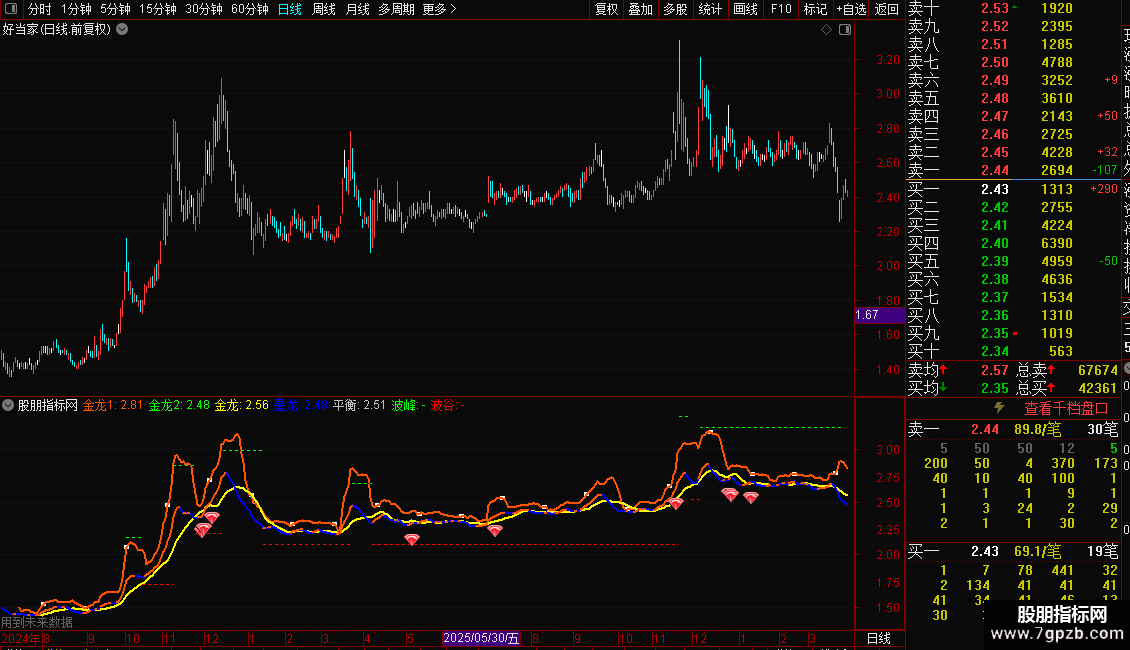The height and width of the screenshot is (650, 1130).
Task: Click the 卖十 row price 2.53
Action: (995, 8)
